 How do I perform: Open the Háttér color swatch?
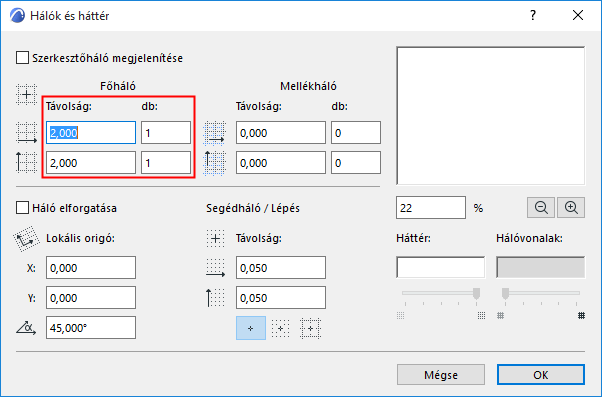coord(440,267)
